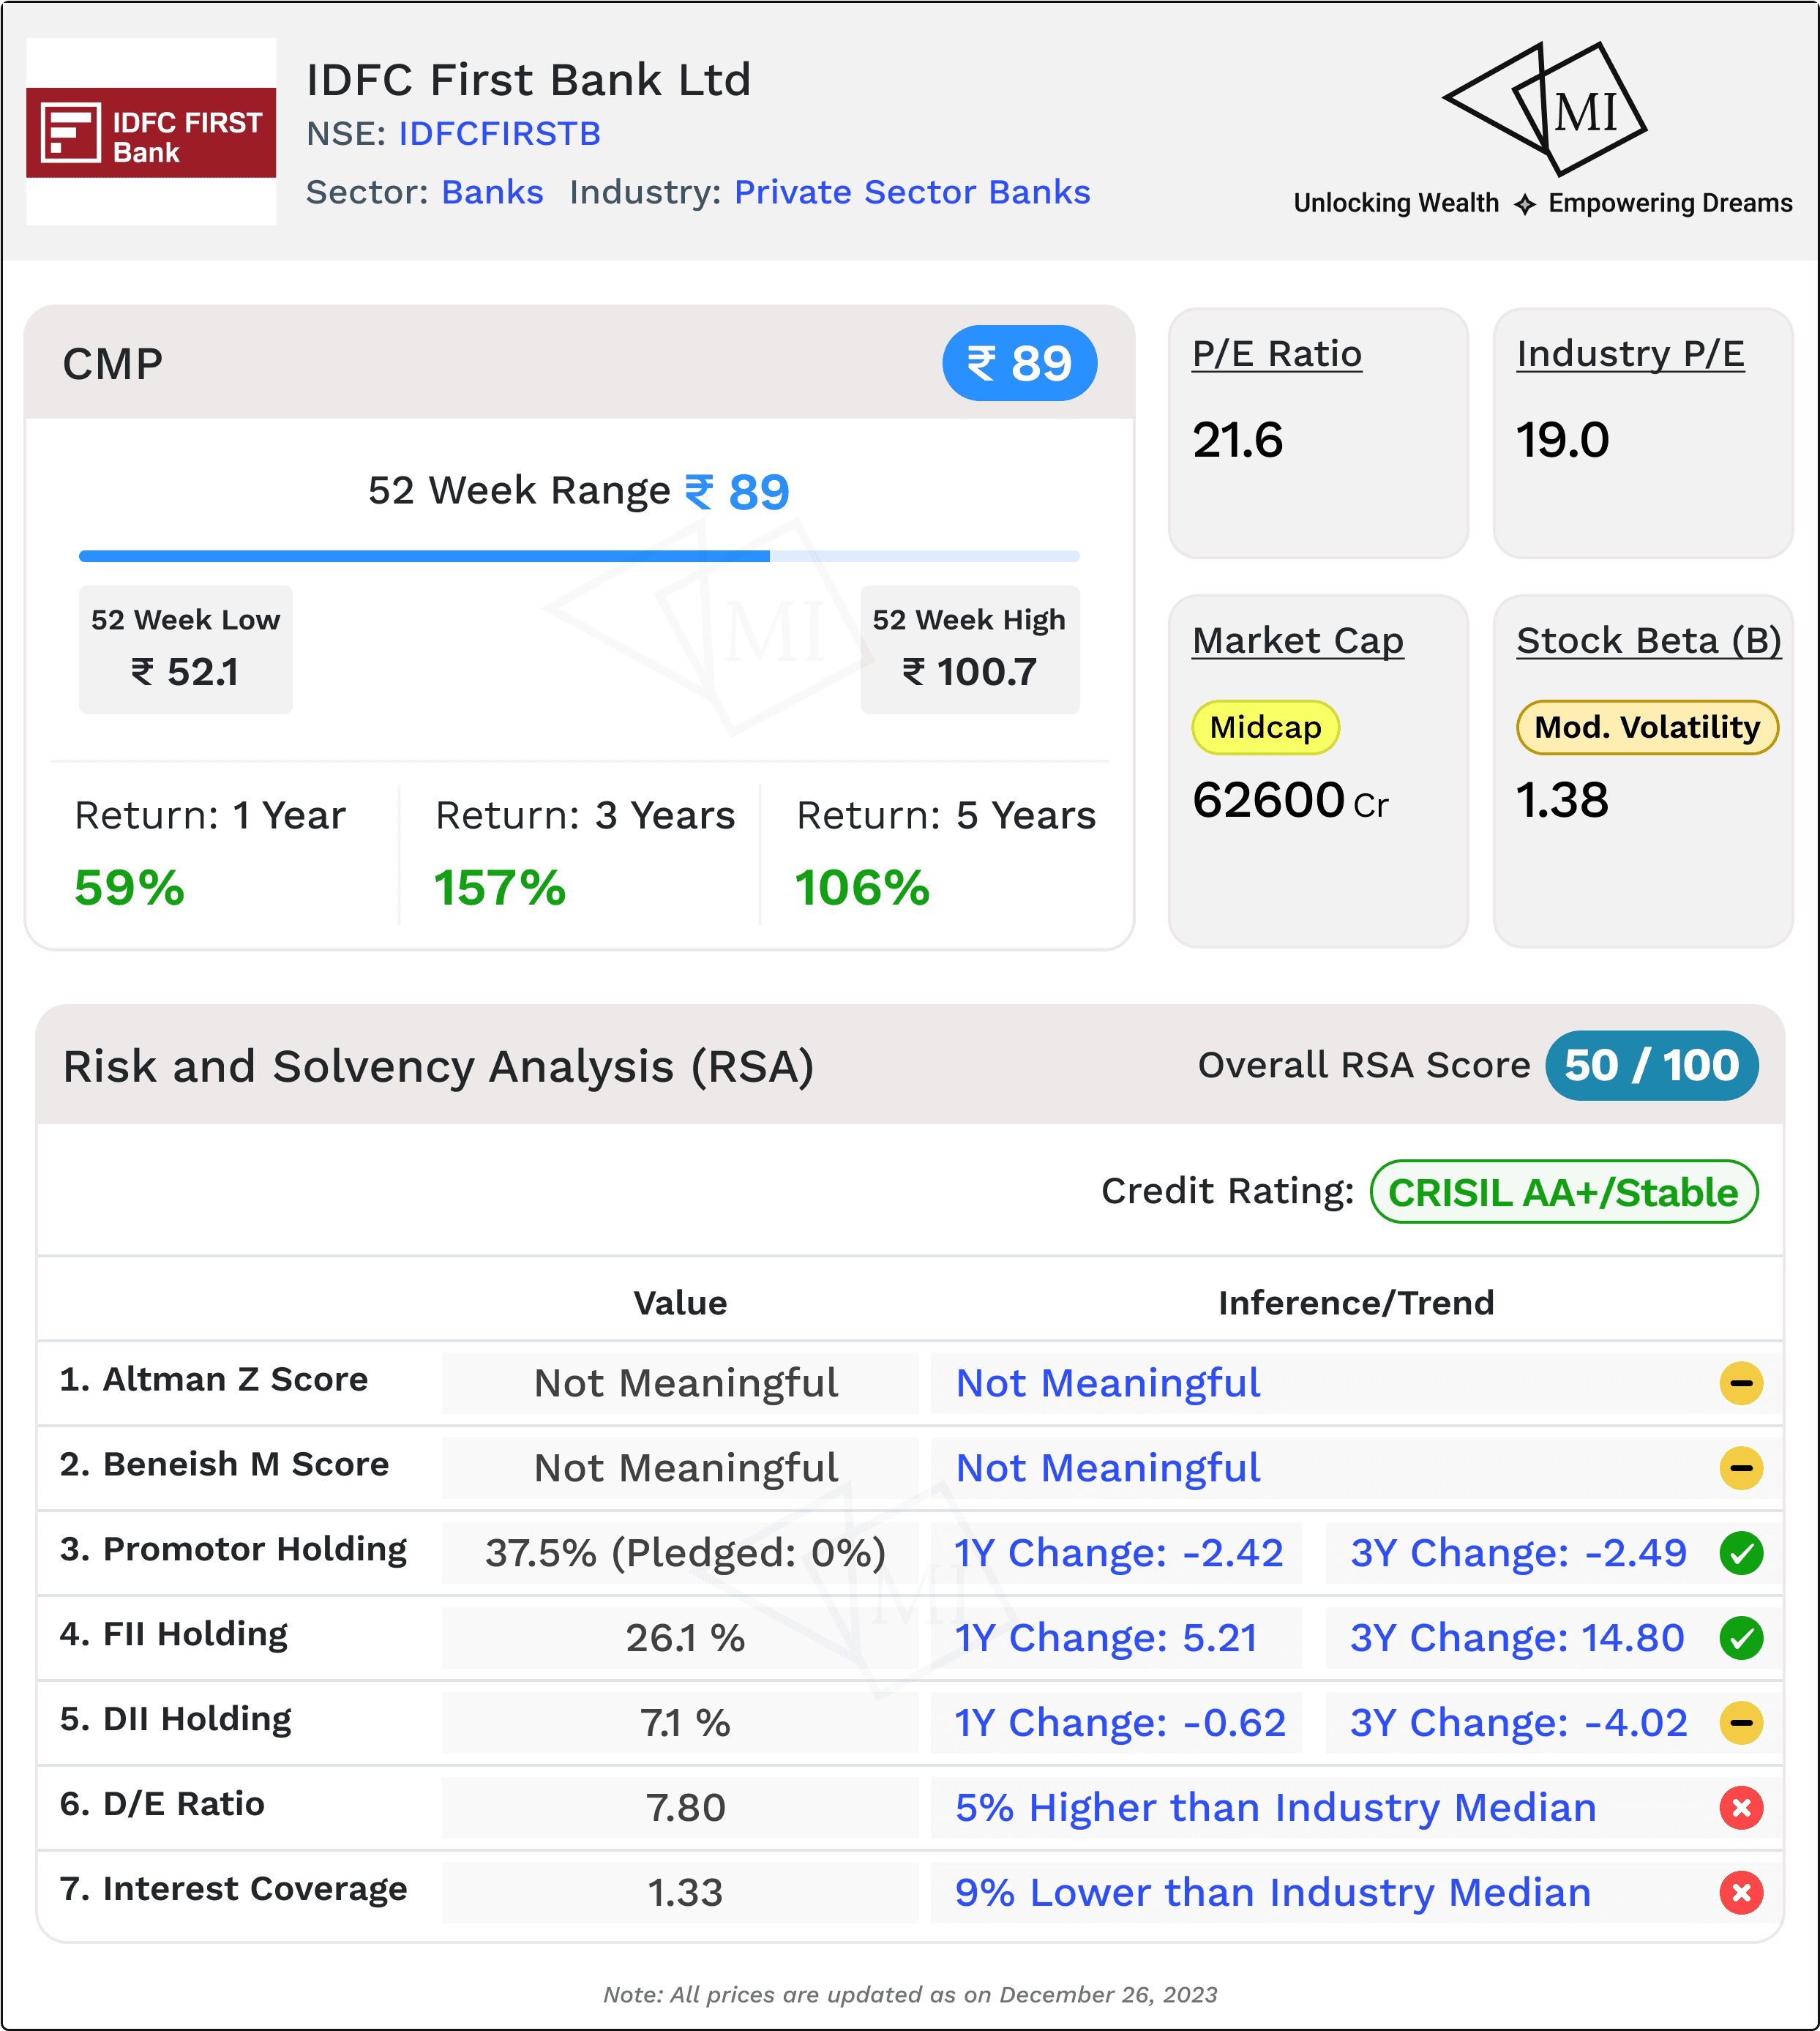Click the yellow minus icon in DII Holding row
The width and height of the screenshot is (1820, 2031).
[x=1741, y=1723]
